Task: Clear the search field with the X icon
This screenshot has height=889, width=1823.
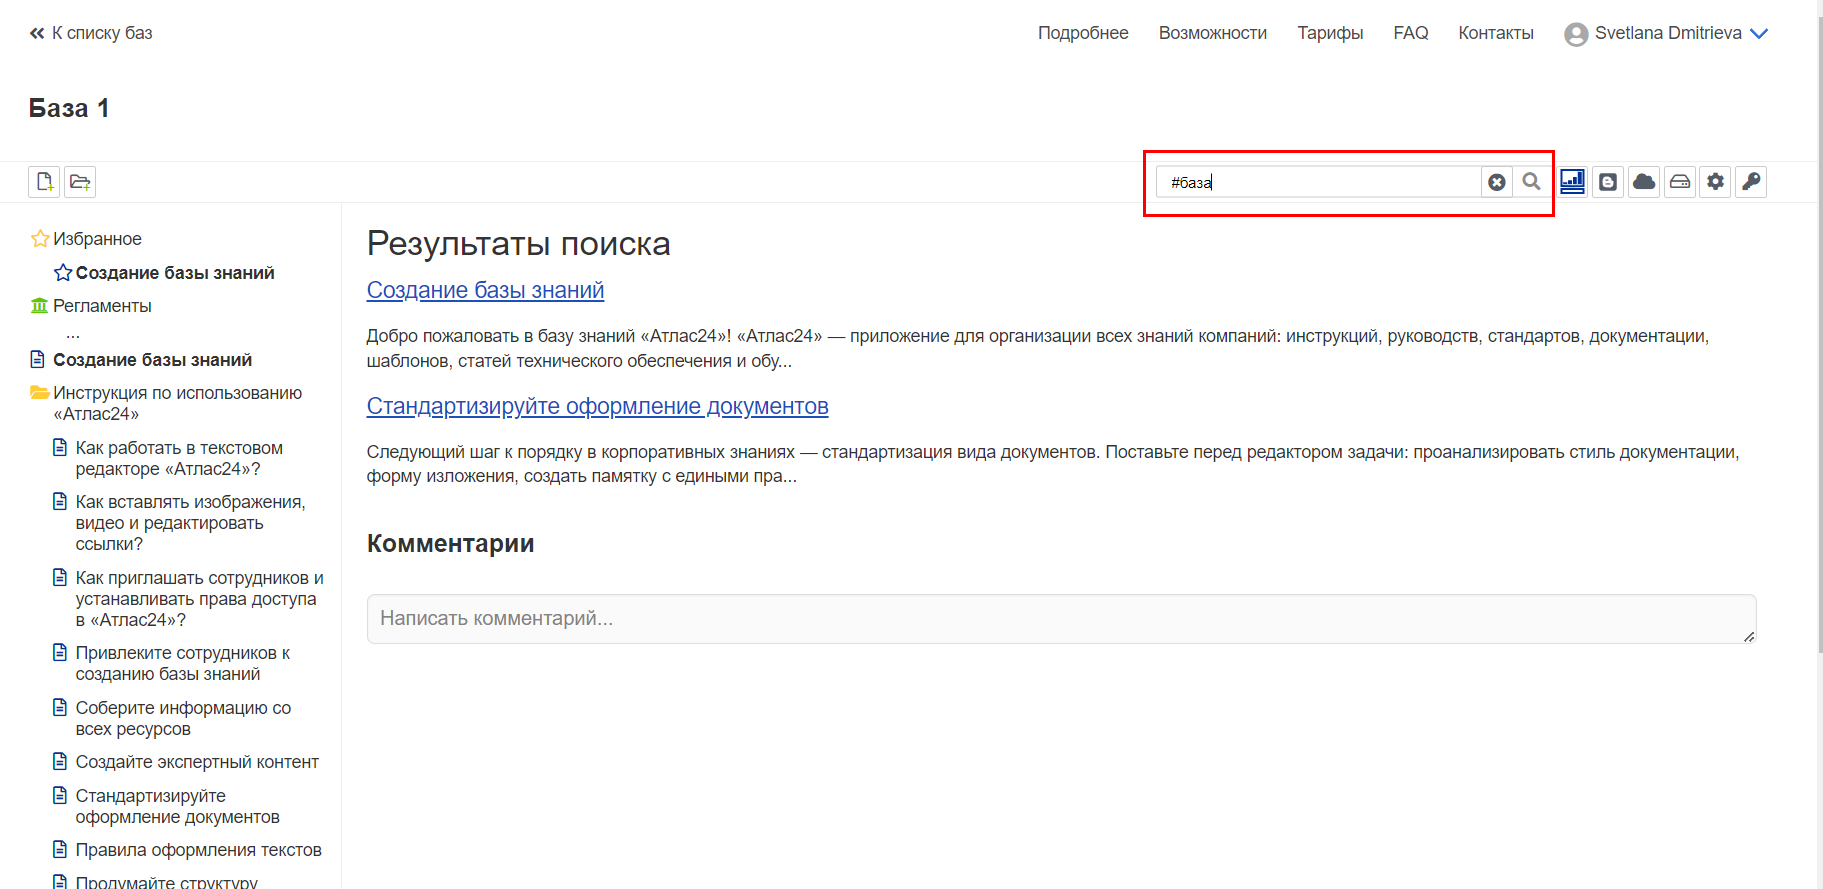Action: (1497, 182)
